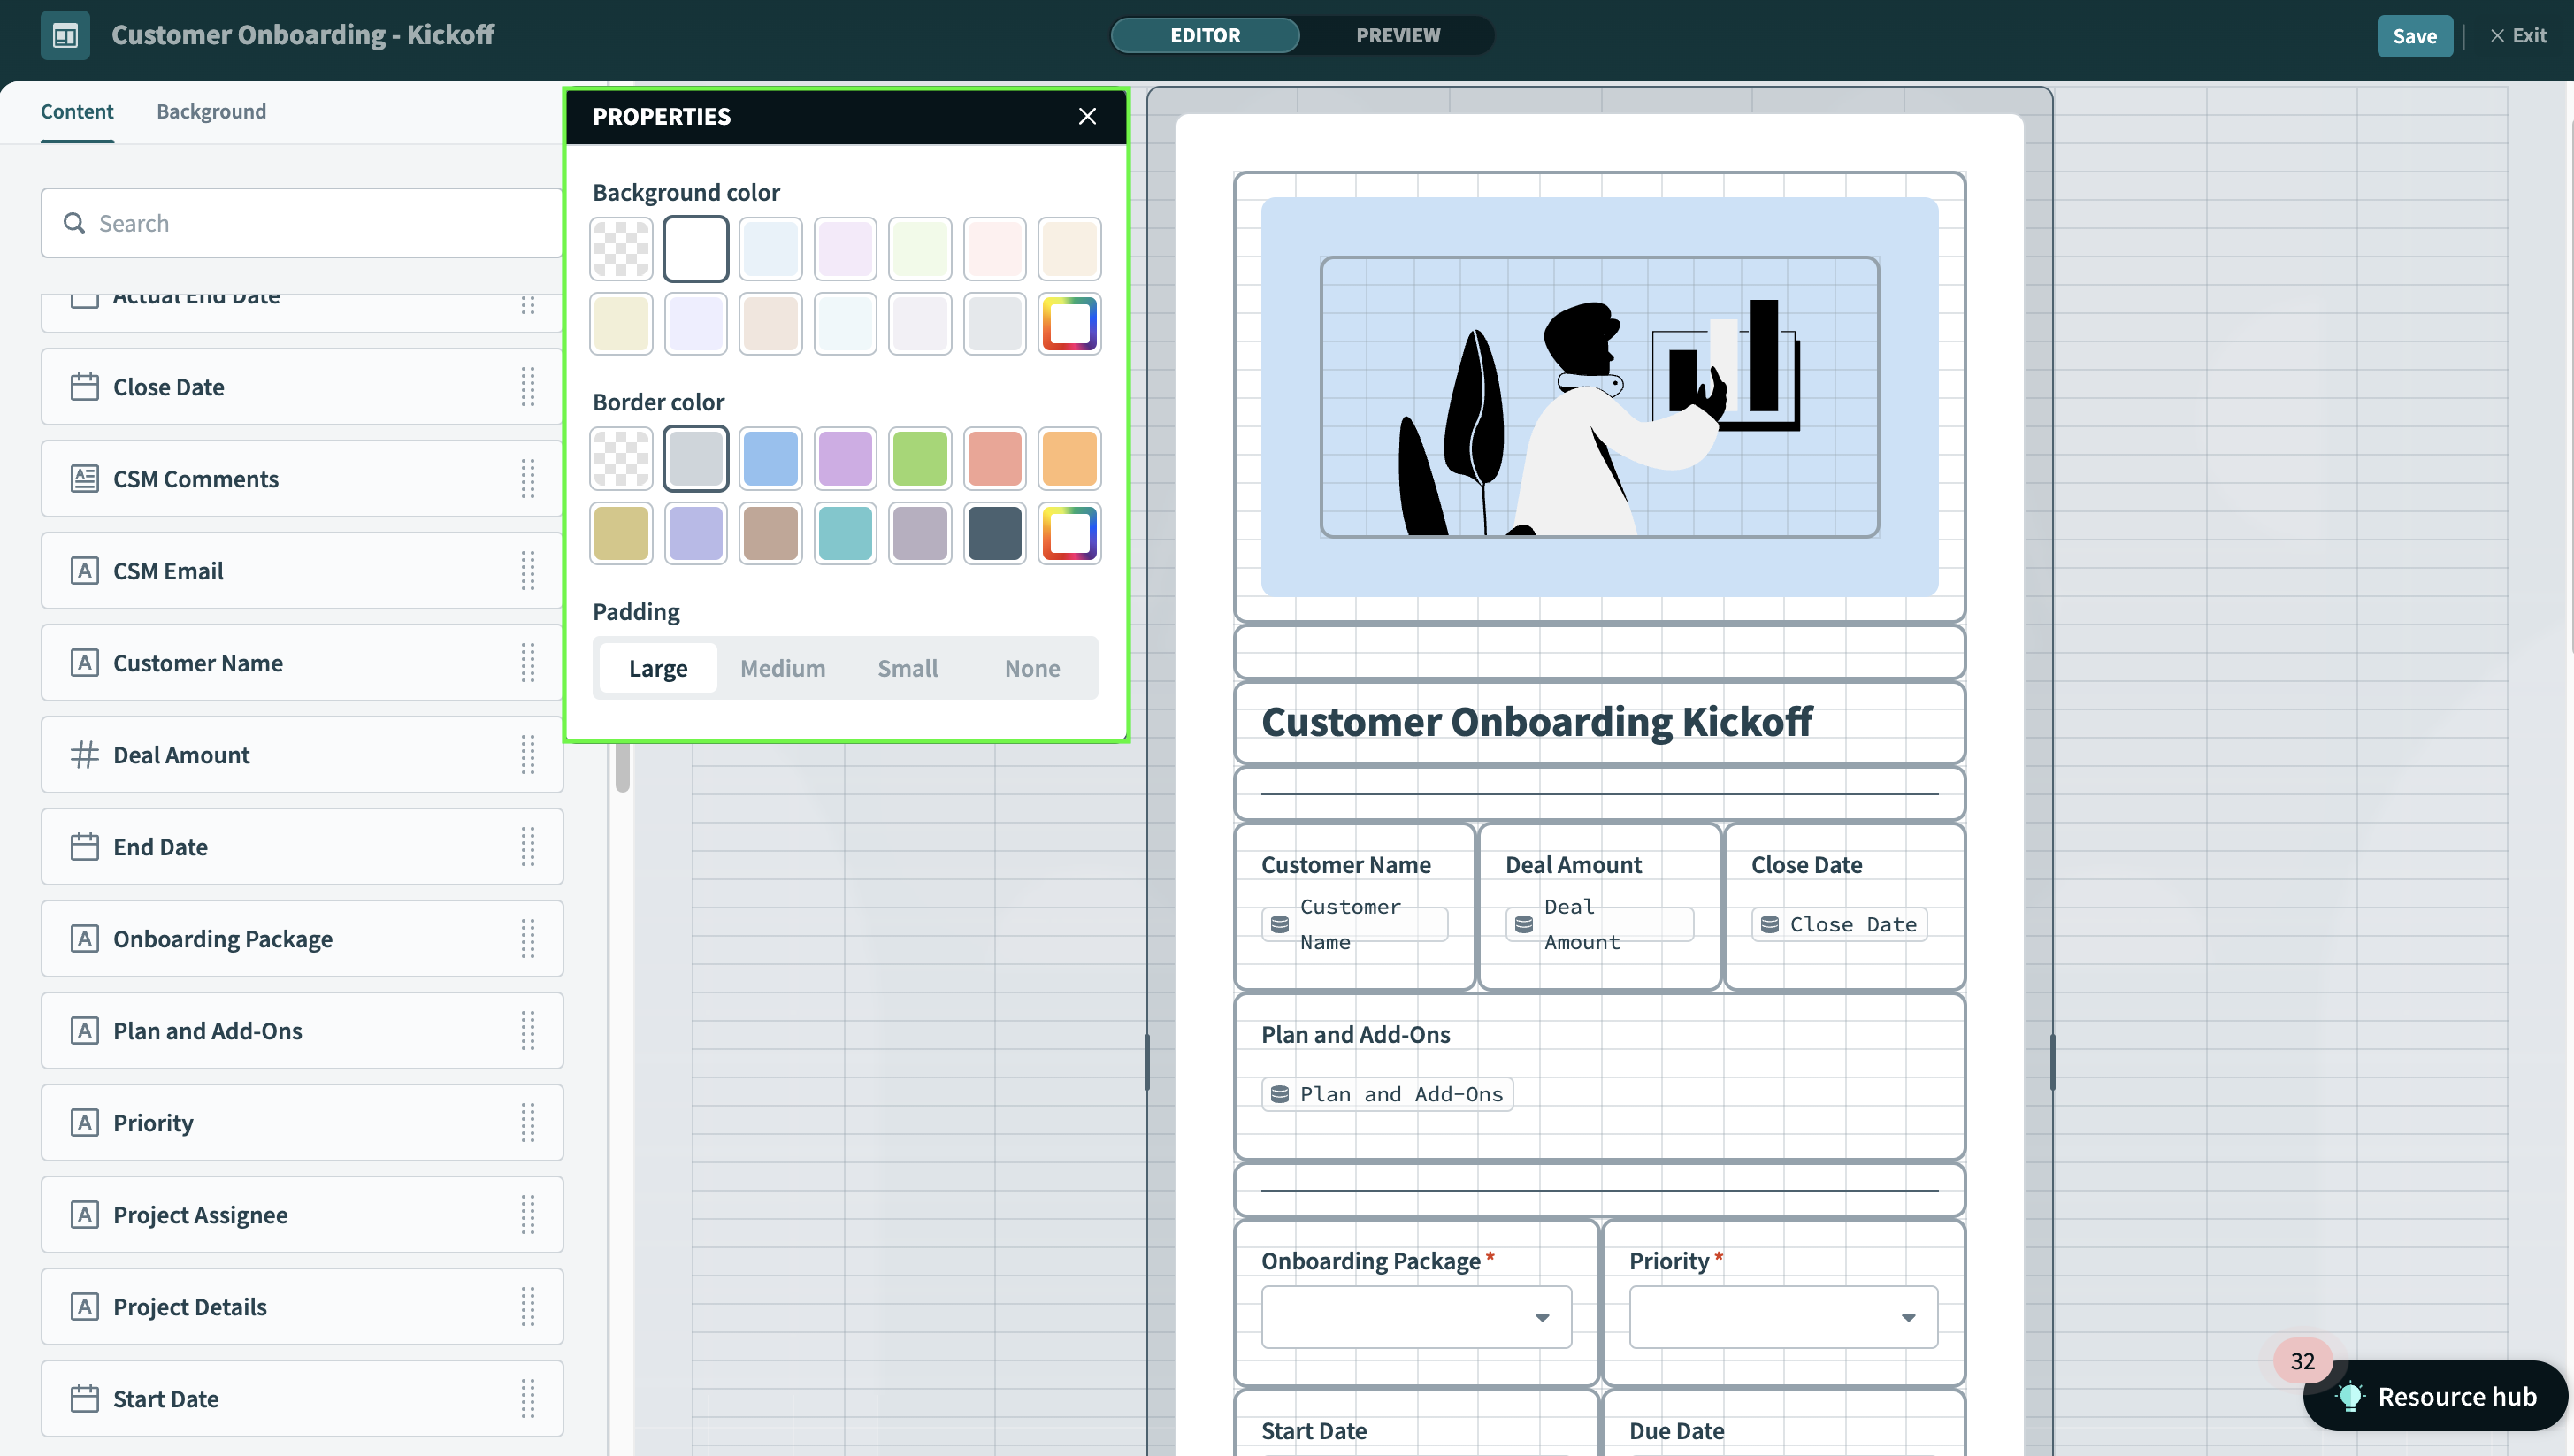Click the Resource hub lightbulb icon

[x=2350, y=1397]
